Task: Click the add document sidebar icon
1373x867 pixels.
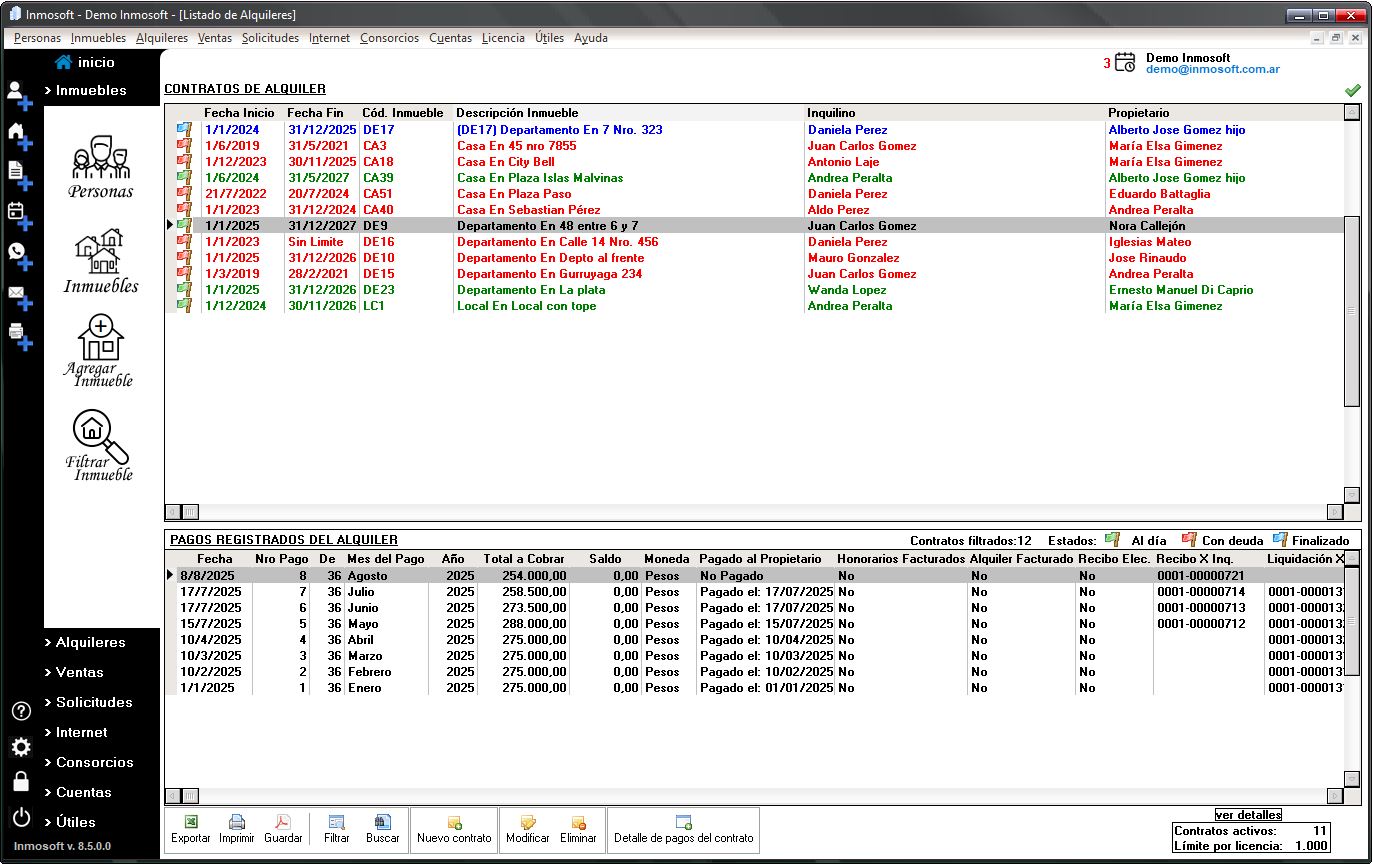Action: [20, 175]
